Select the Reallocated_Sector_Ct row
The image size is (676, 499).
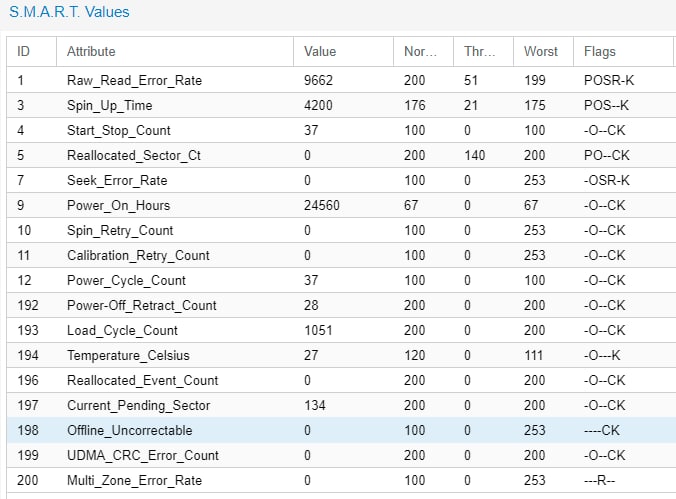click(341, 155)
